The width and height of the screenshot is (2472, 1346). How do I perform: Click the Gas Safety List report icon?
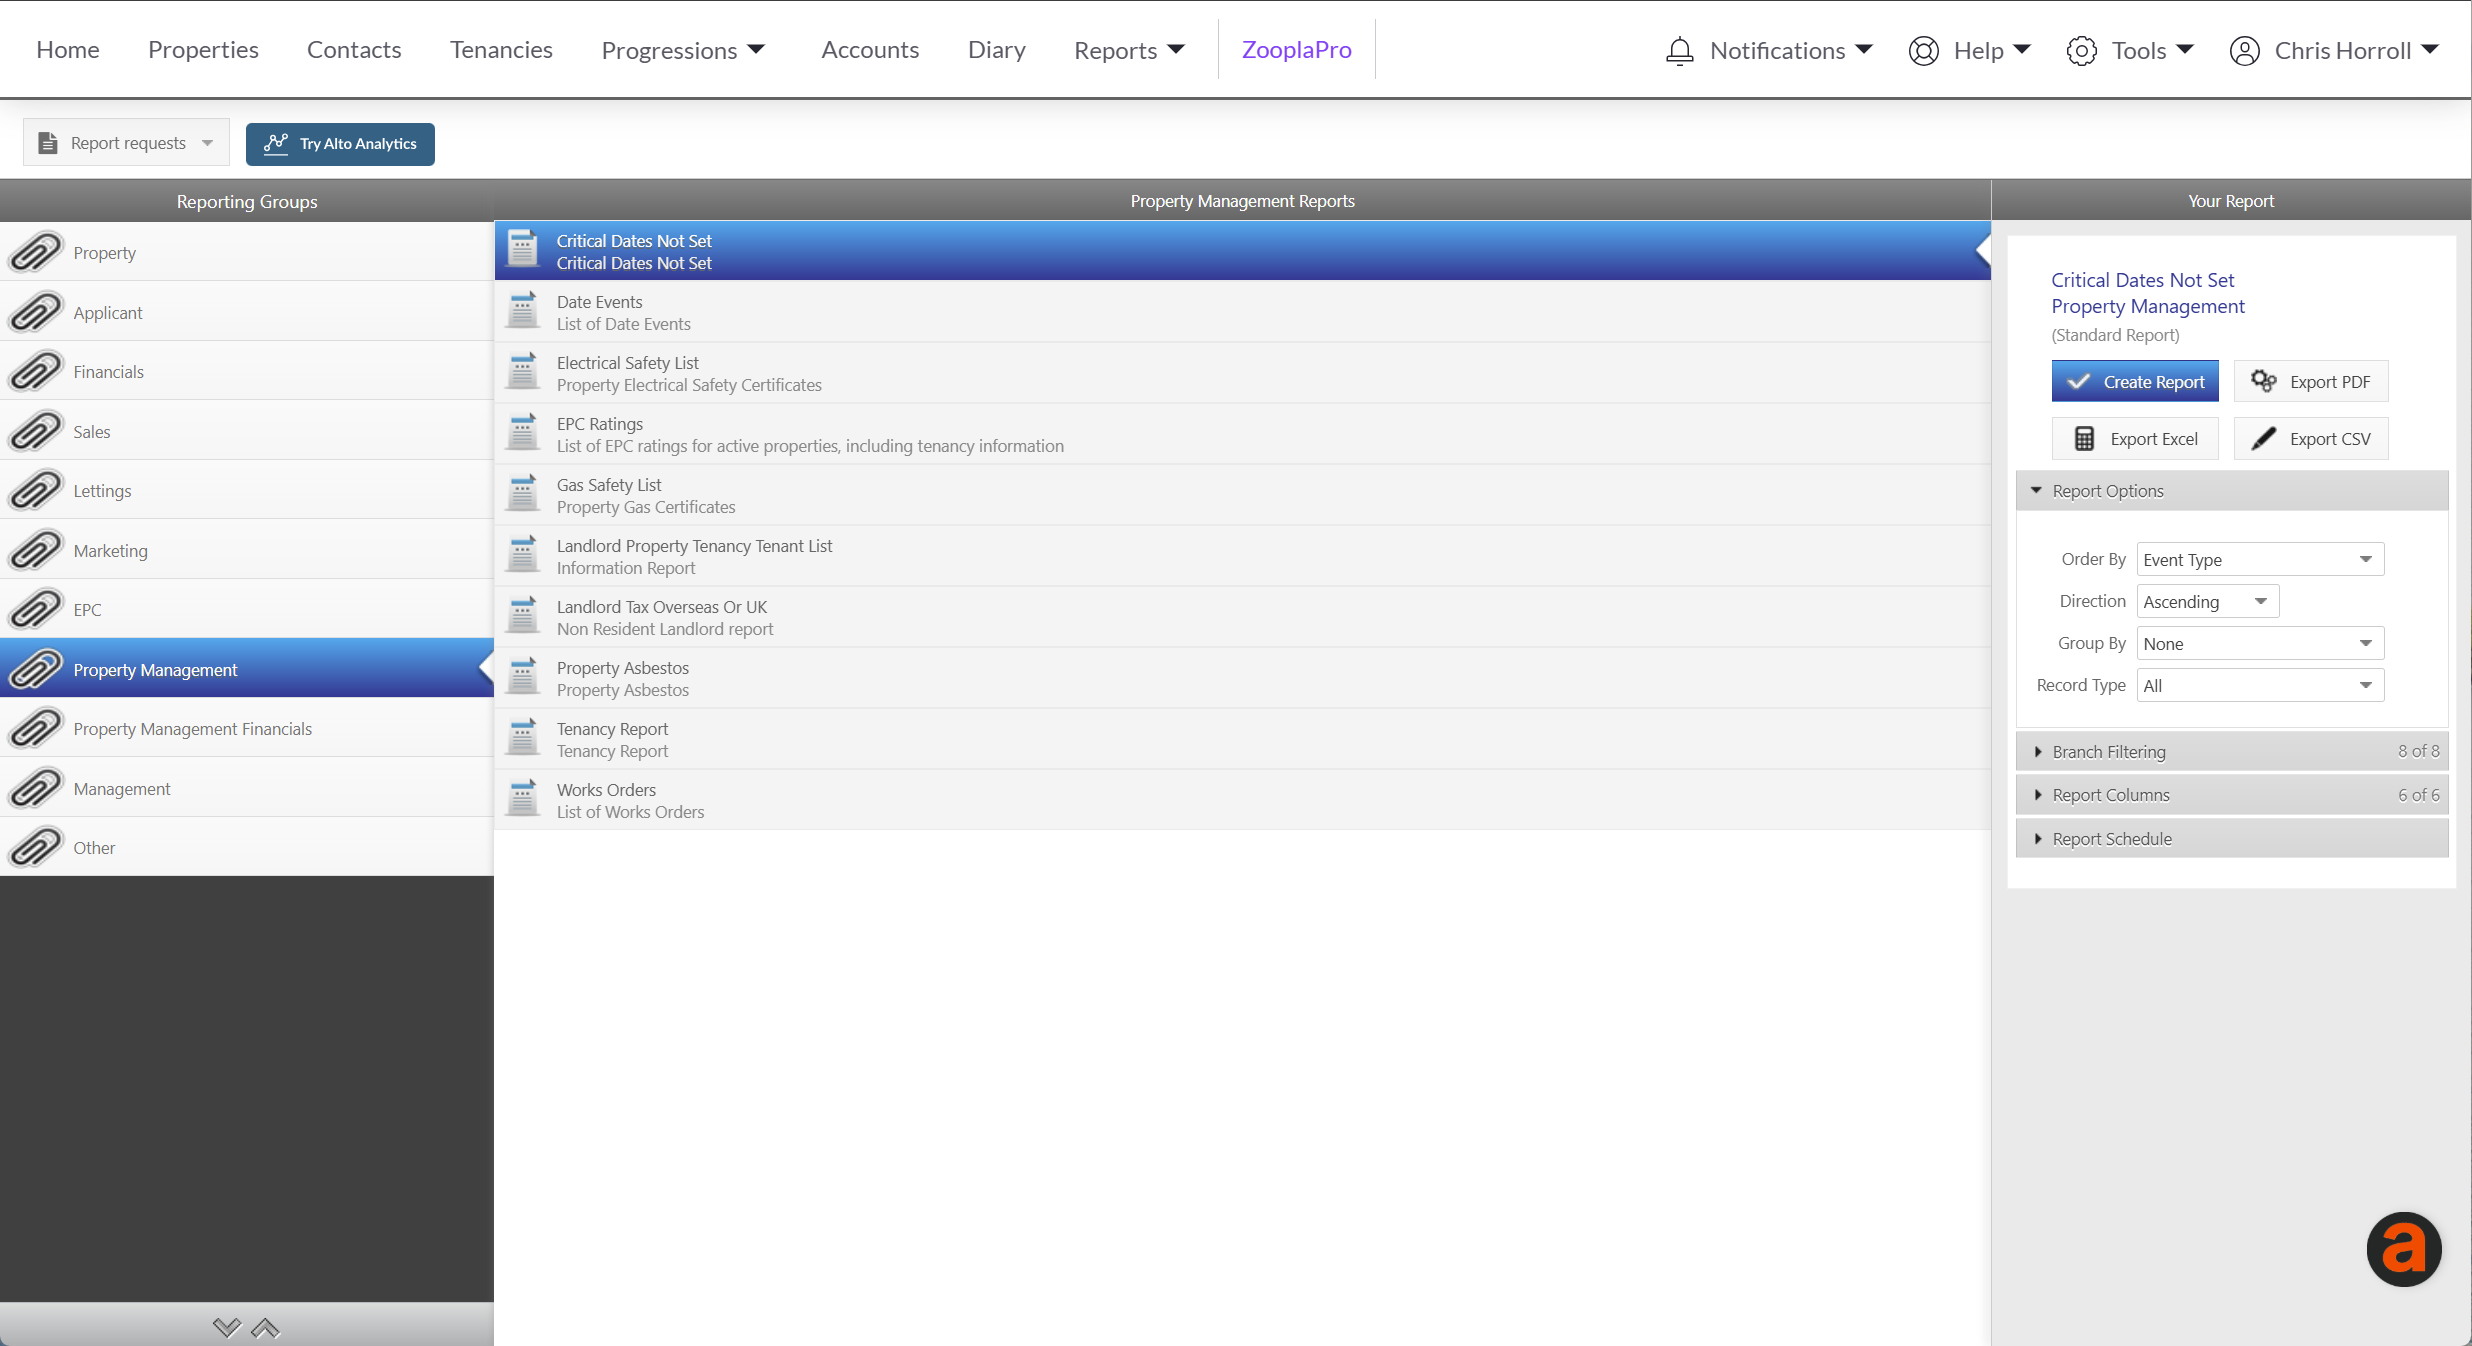pos(522,494)
